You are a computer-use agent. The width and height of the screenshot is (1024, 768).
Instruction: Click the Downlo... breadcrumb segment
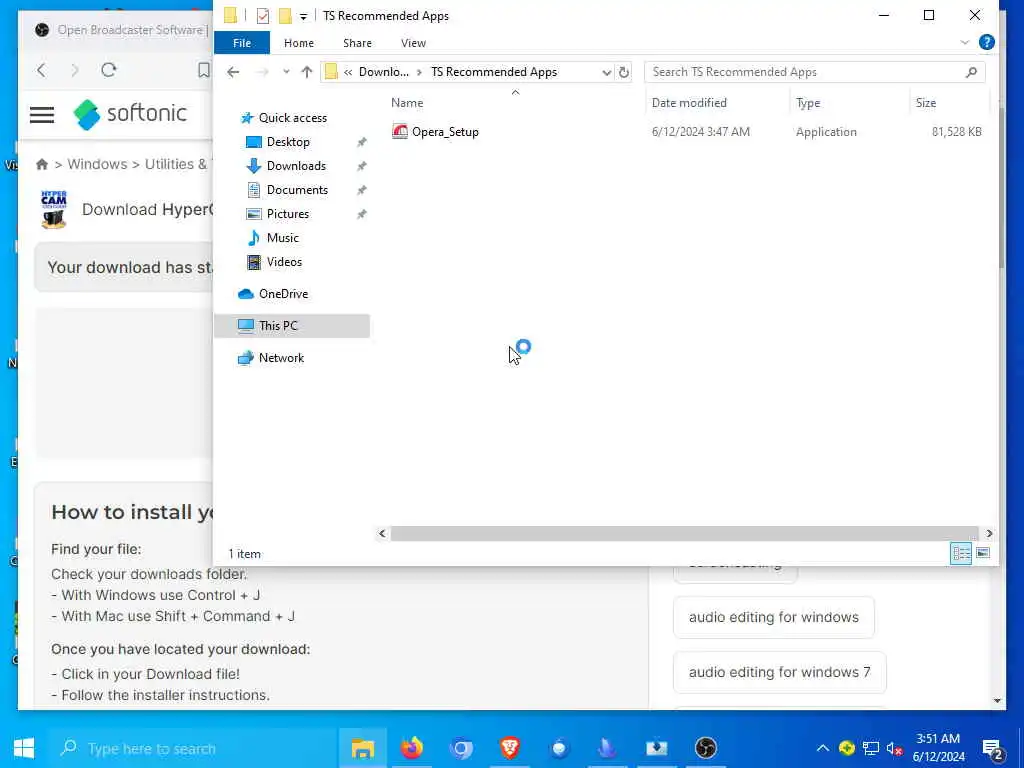coord(383,72)
